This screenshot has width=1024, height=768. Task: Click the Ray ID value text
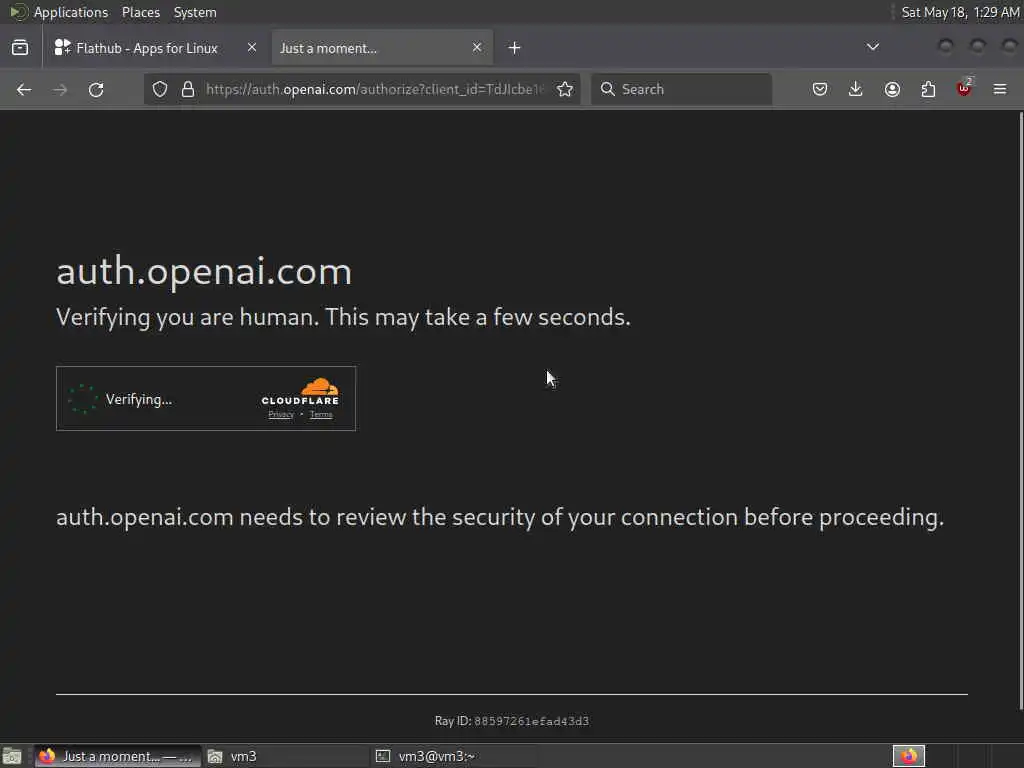532,721
